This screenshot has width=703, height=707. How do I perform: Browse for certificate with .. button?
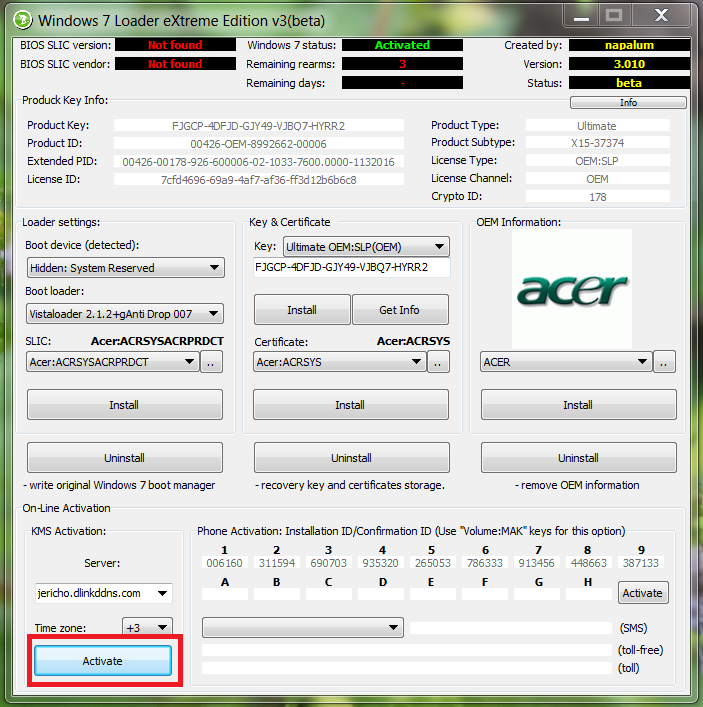pyautogui.click(x=438, y=362)
